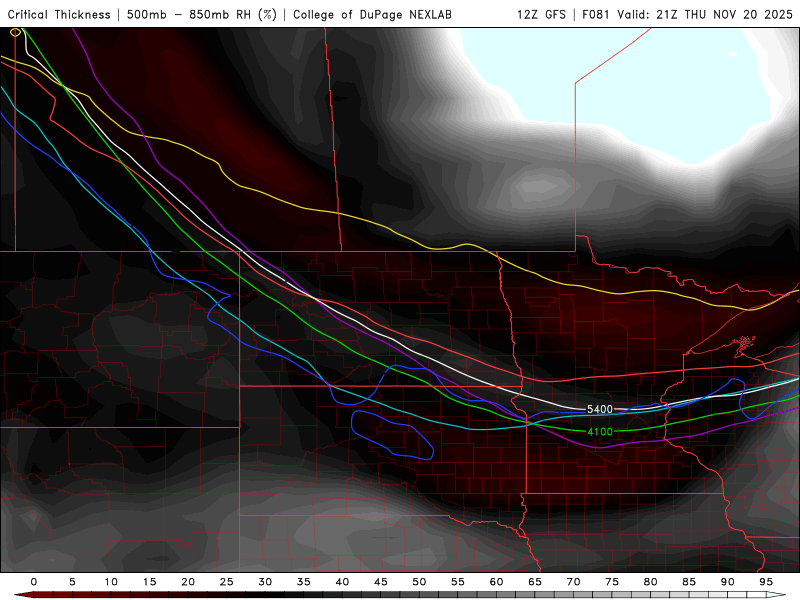Viewport: 800px width, 600px height.
Task: Click the color bar value 10
Action: pos(111,582)
